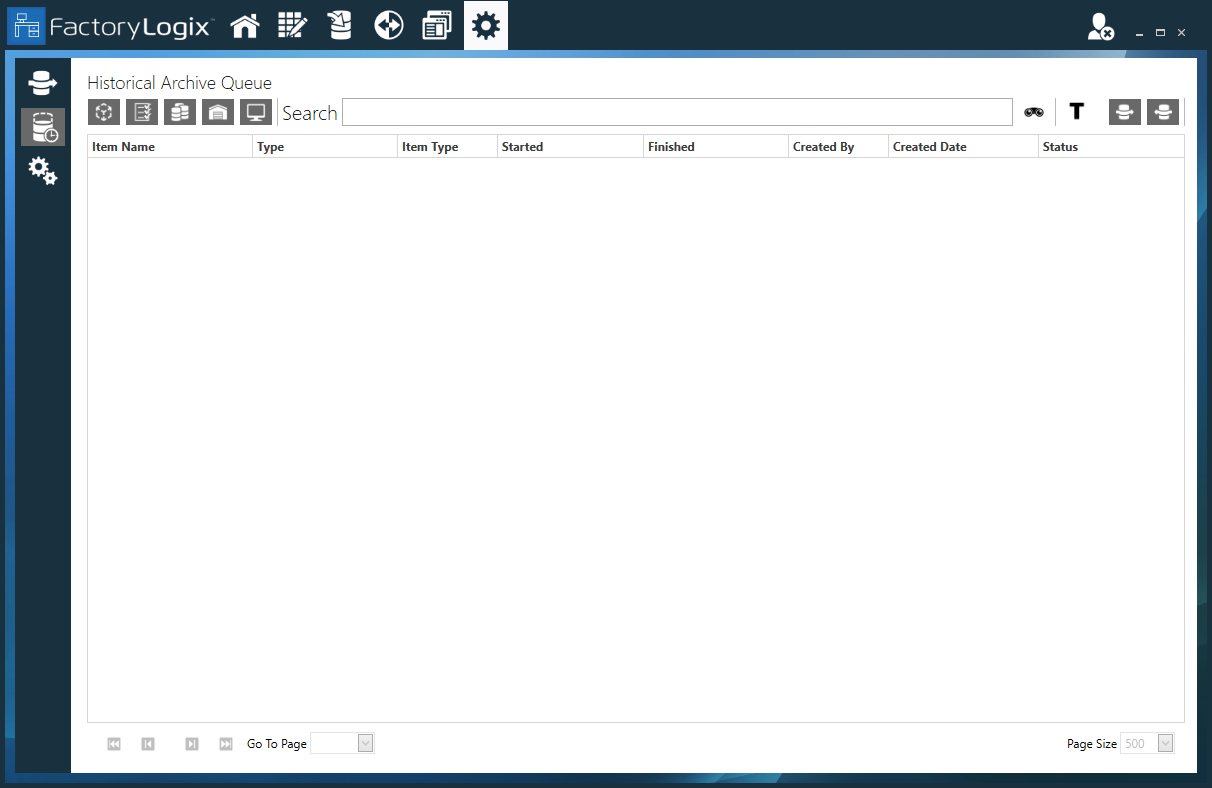Open the database filter icon on the toolbar
The height and width of the screenshot is (788, 1212).
click(180, 112)
